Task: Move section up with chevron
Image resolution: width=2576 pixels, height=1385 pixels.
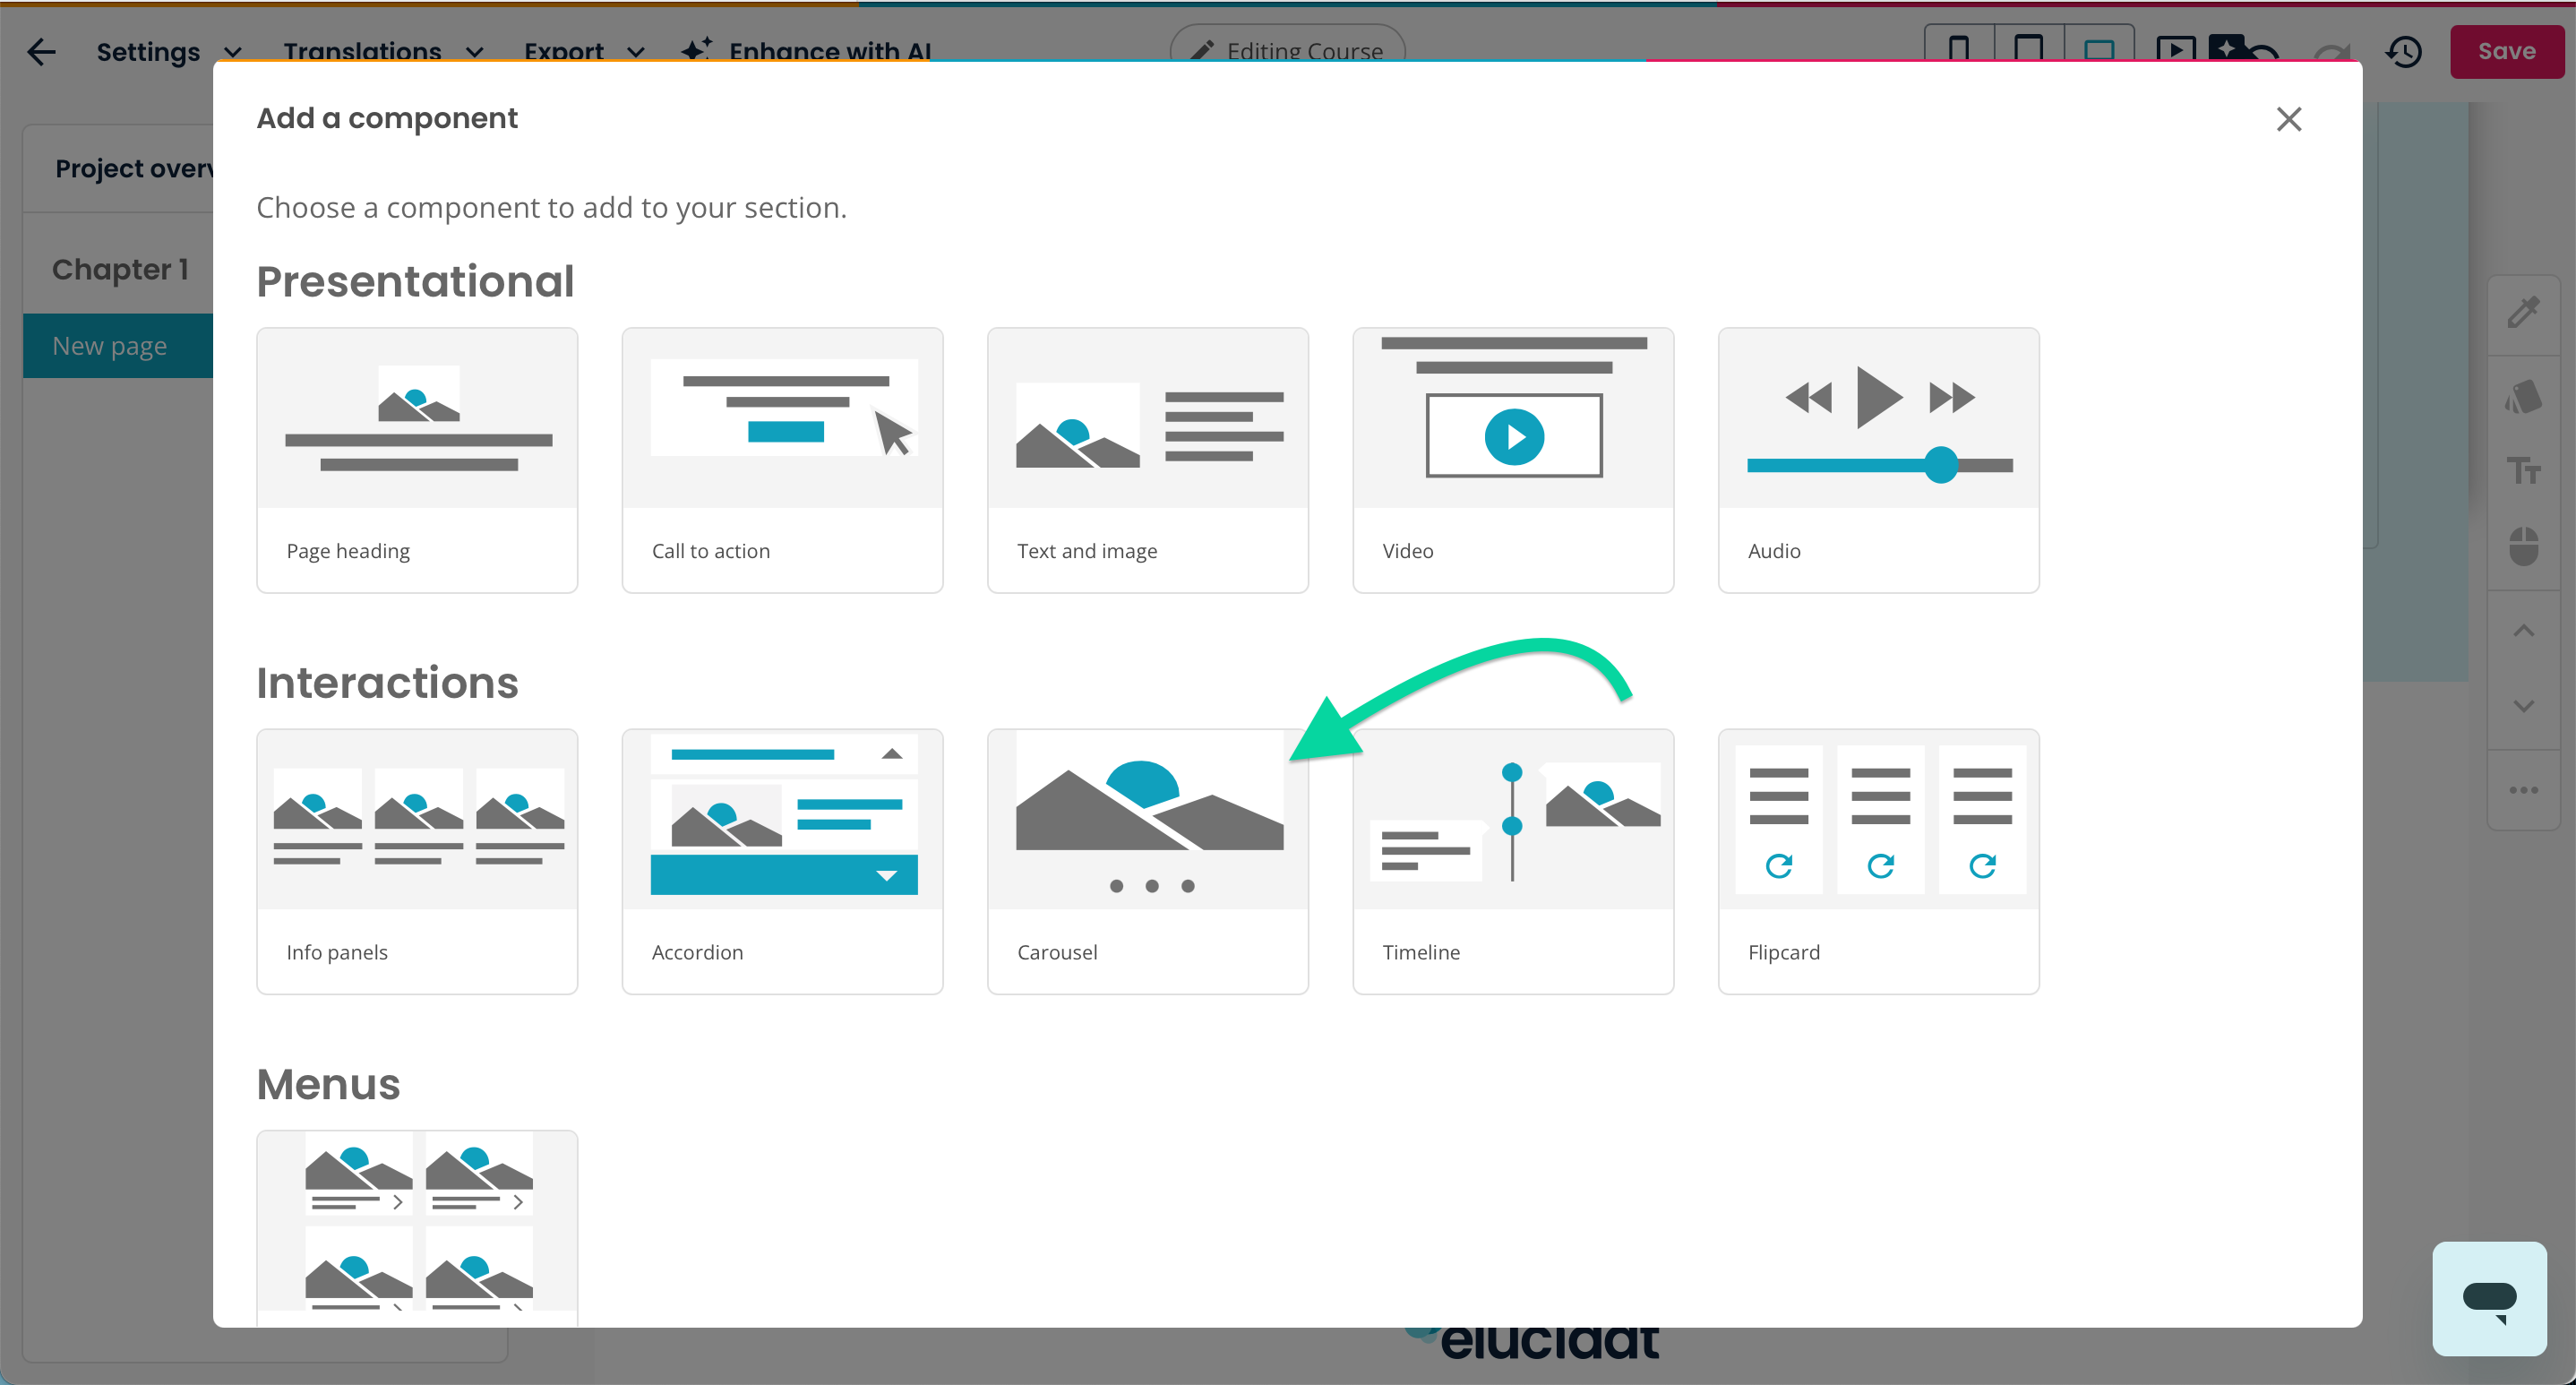Action: pos(2523,630)
